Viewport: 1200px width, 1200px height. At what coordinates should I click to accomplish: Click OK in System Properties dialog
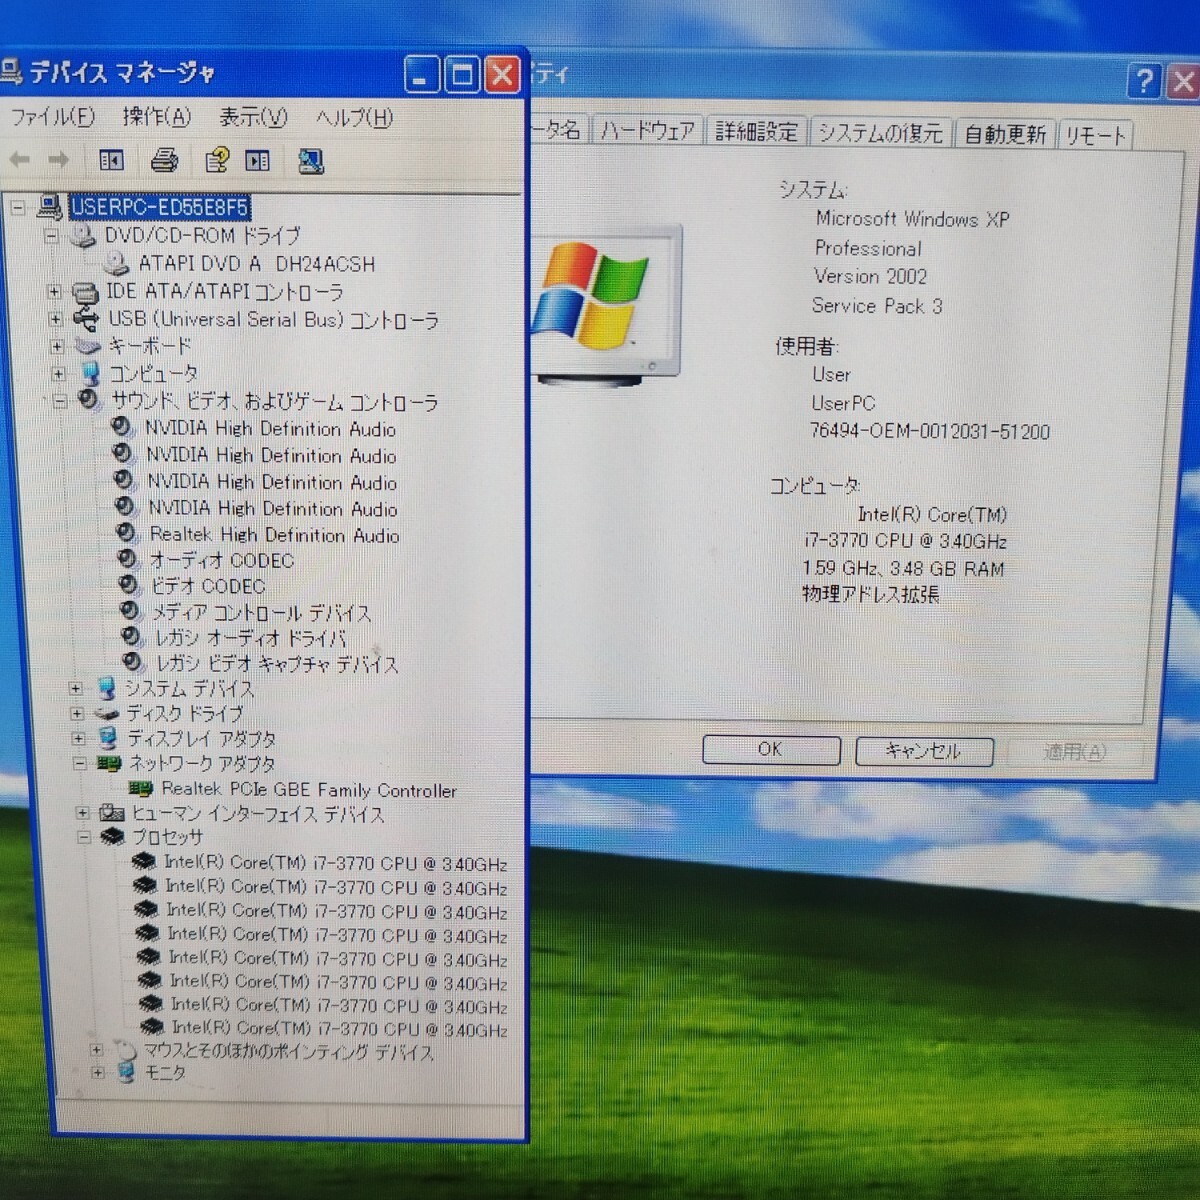click(770, 749)
